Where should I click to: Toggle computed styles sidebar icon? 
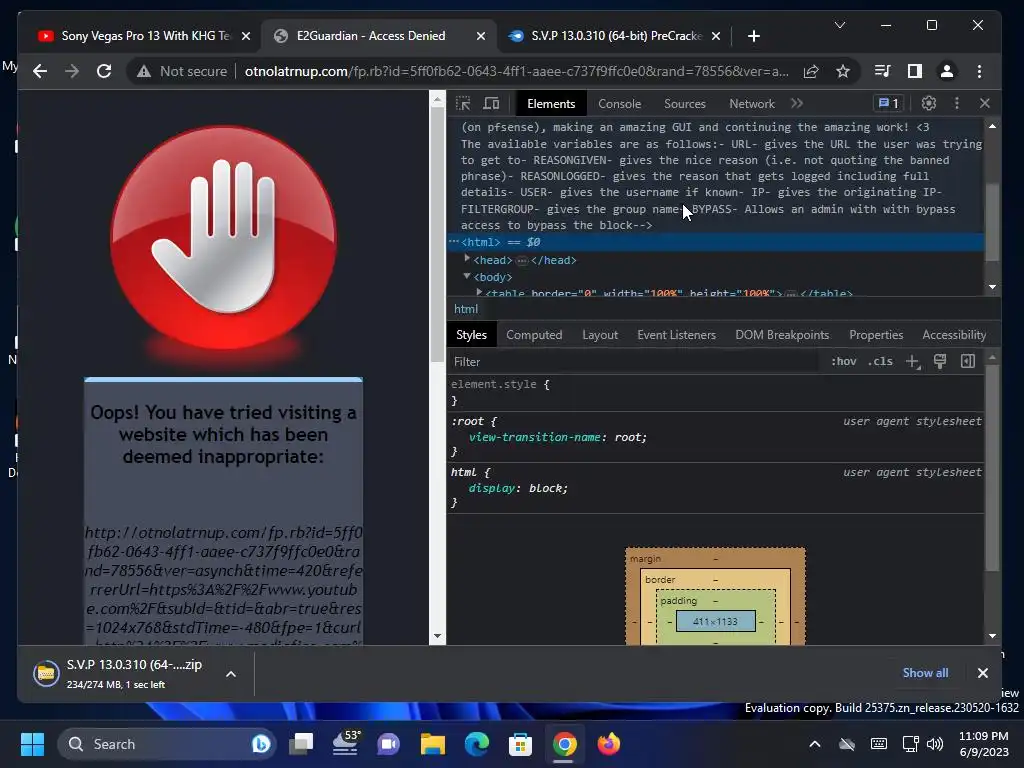(x=968, y=362)
